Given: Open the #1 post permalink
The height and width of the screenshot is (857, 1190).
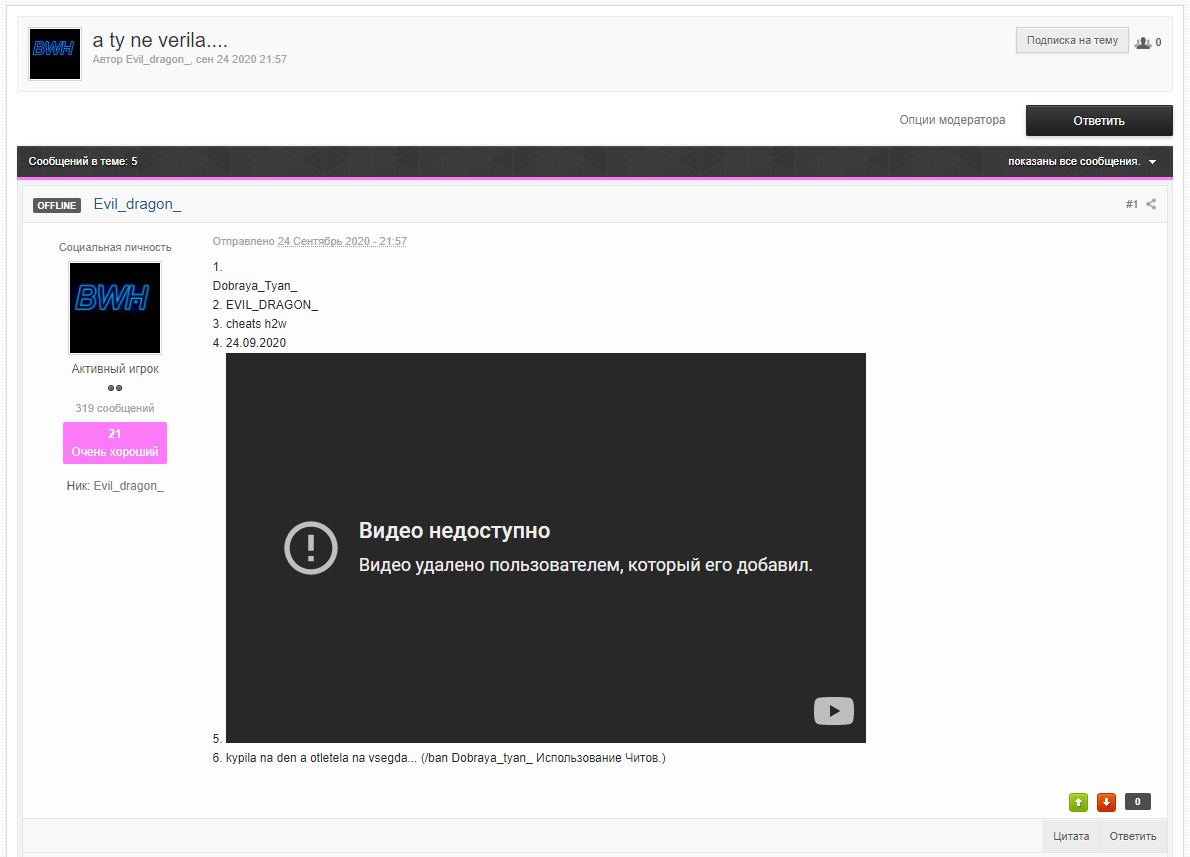Looking at the screenshot, I should click(x=1131, y=204).
